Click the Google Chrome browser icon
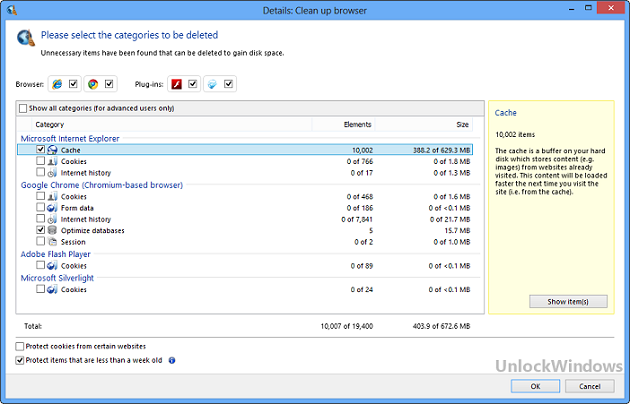Screen dimensions: 630x404 pyautogui.click(x=93, y=84)
